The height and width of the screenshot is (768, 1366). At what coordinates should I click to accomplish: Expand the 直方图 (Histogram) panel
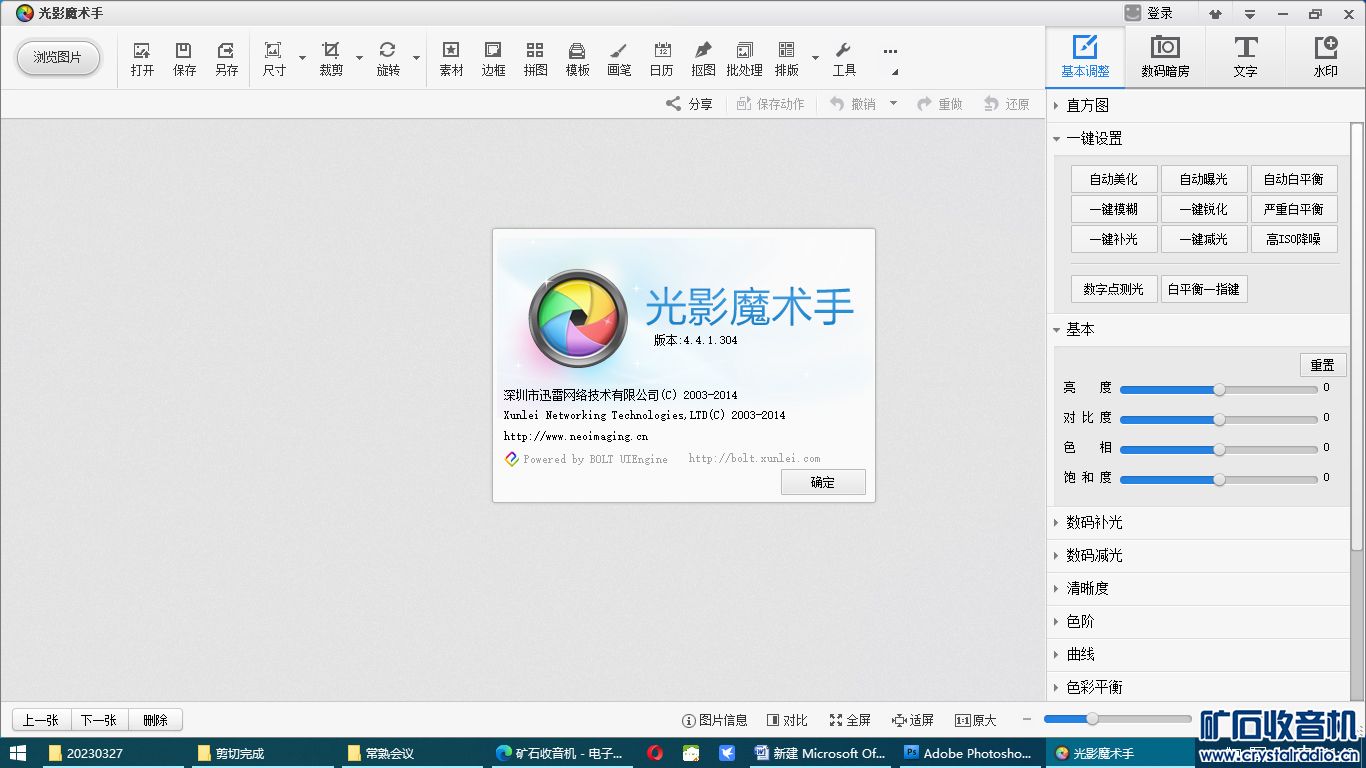coord(1087,105)
